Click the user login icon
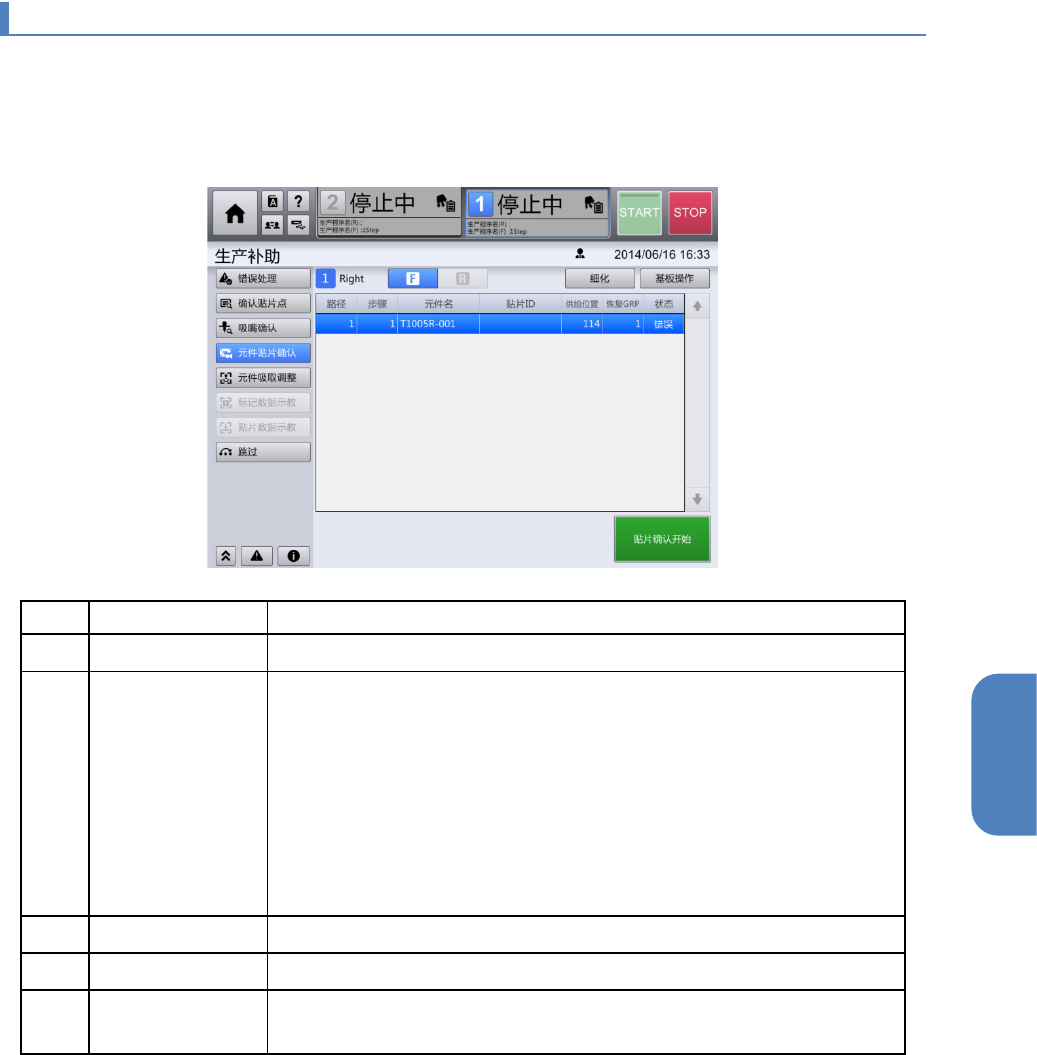 click(x=580, y=254)
